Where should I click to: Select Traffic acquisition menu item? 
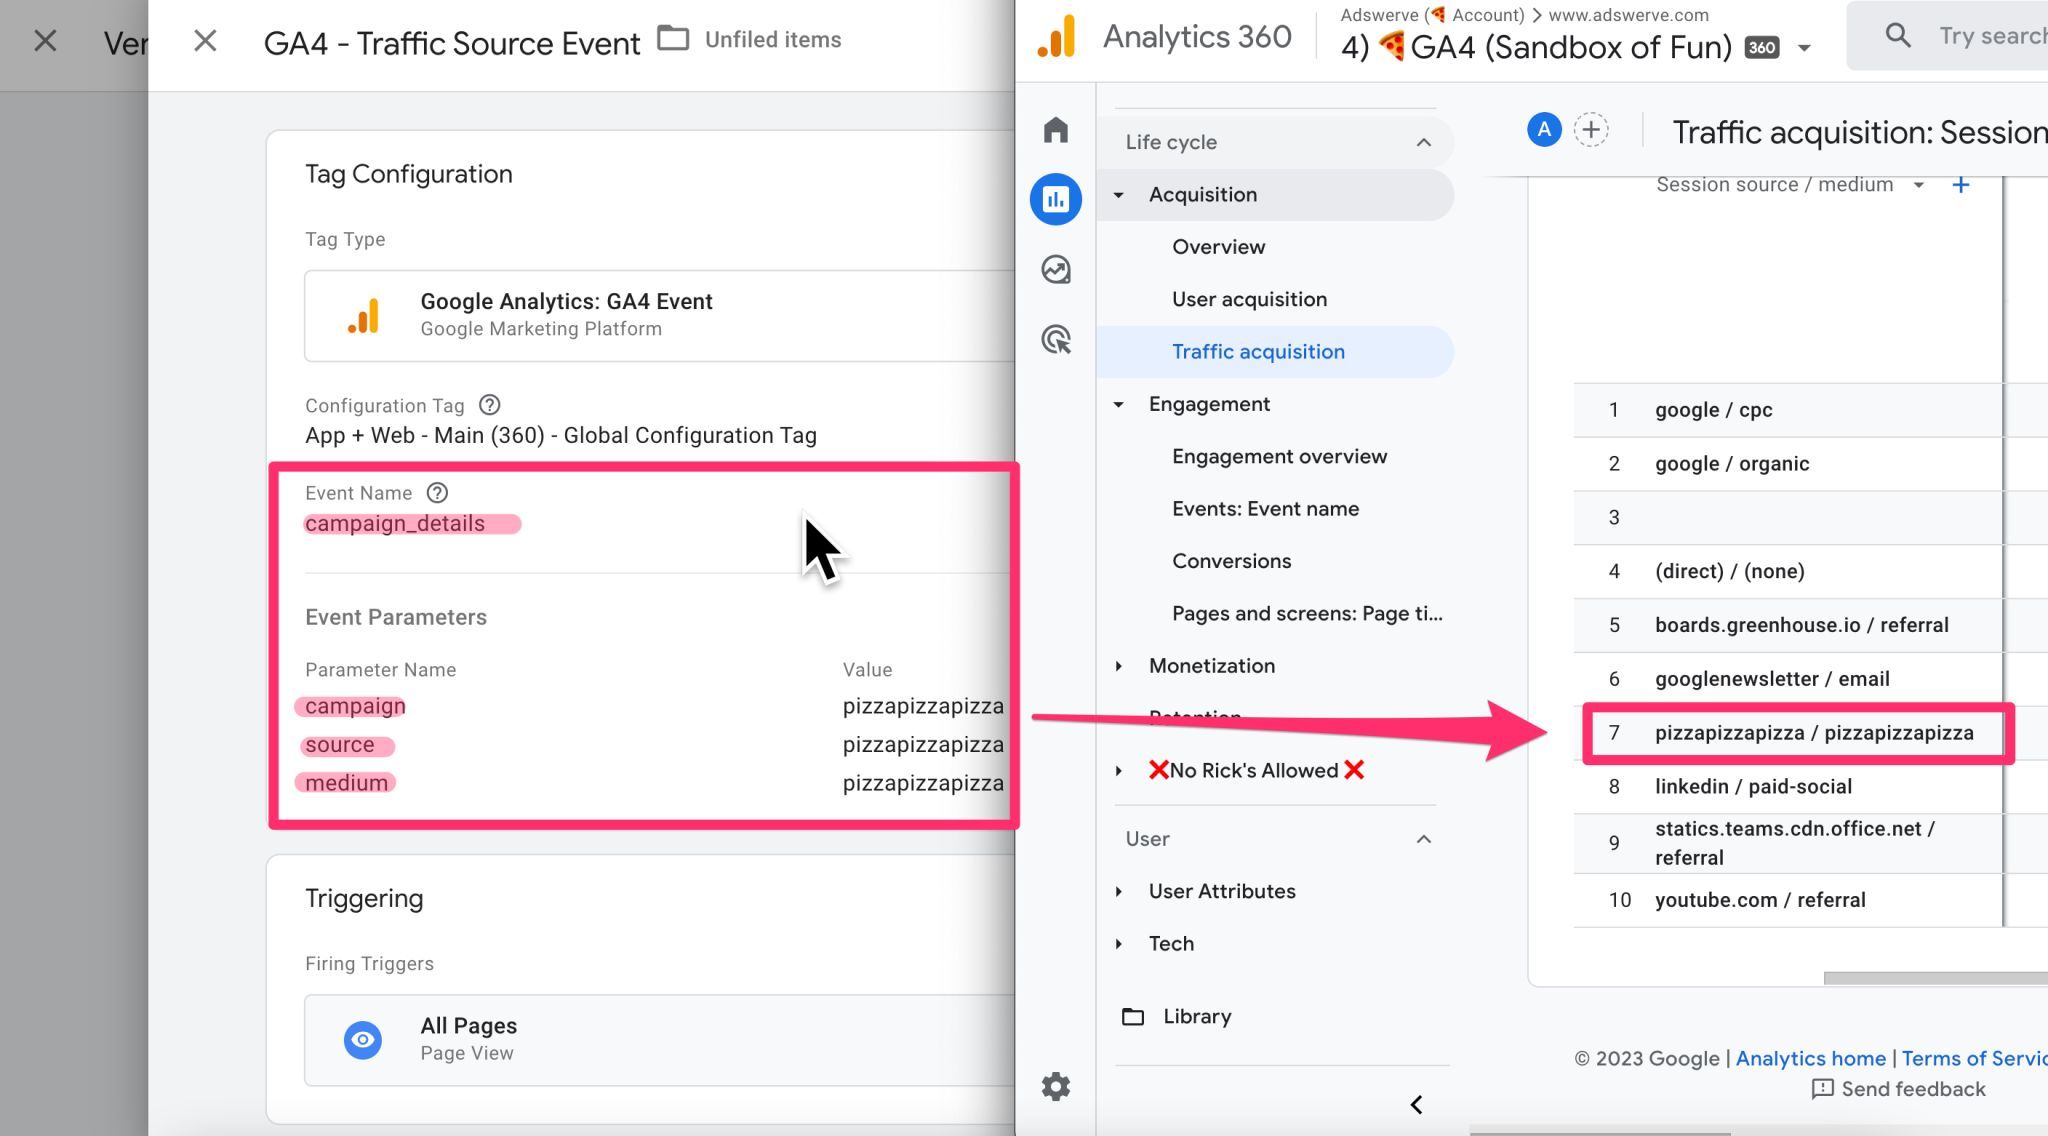1259,351
